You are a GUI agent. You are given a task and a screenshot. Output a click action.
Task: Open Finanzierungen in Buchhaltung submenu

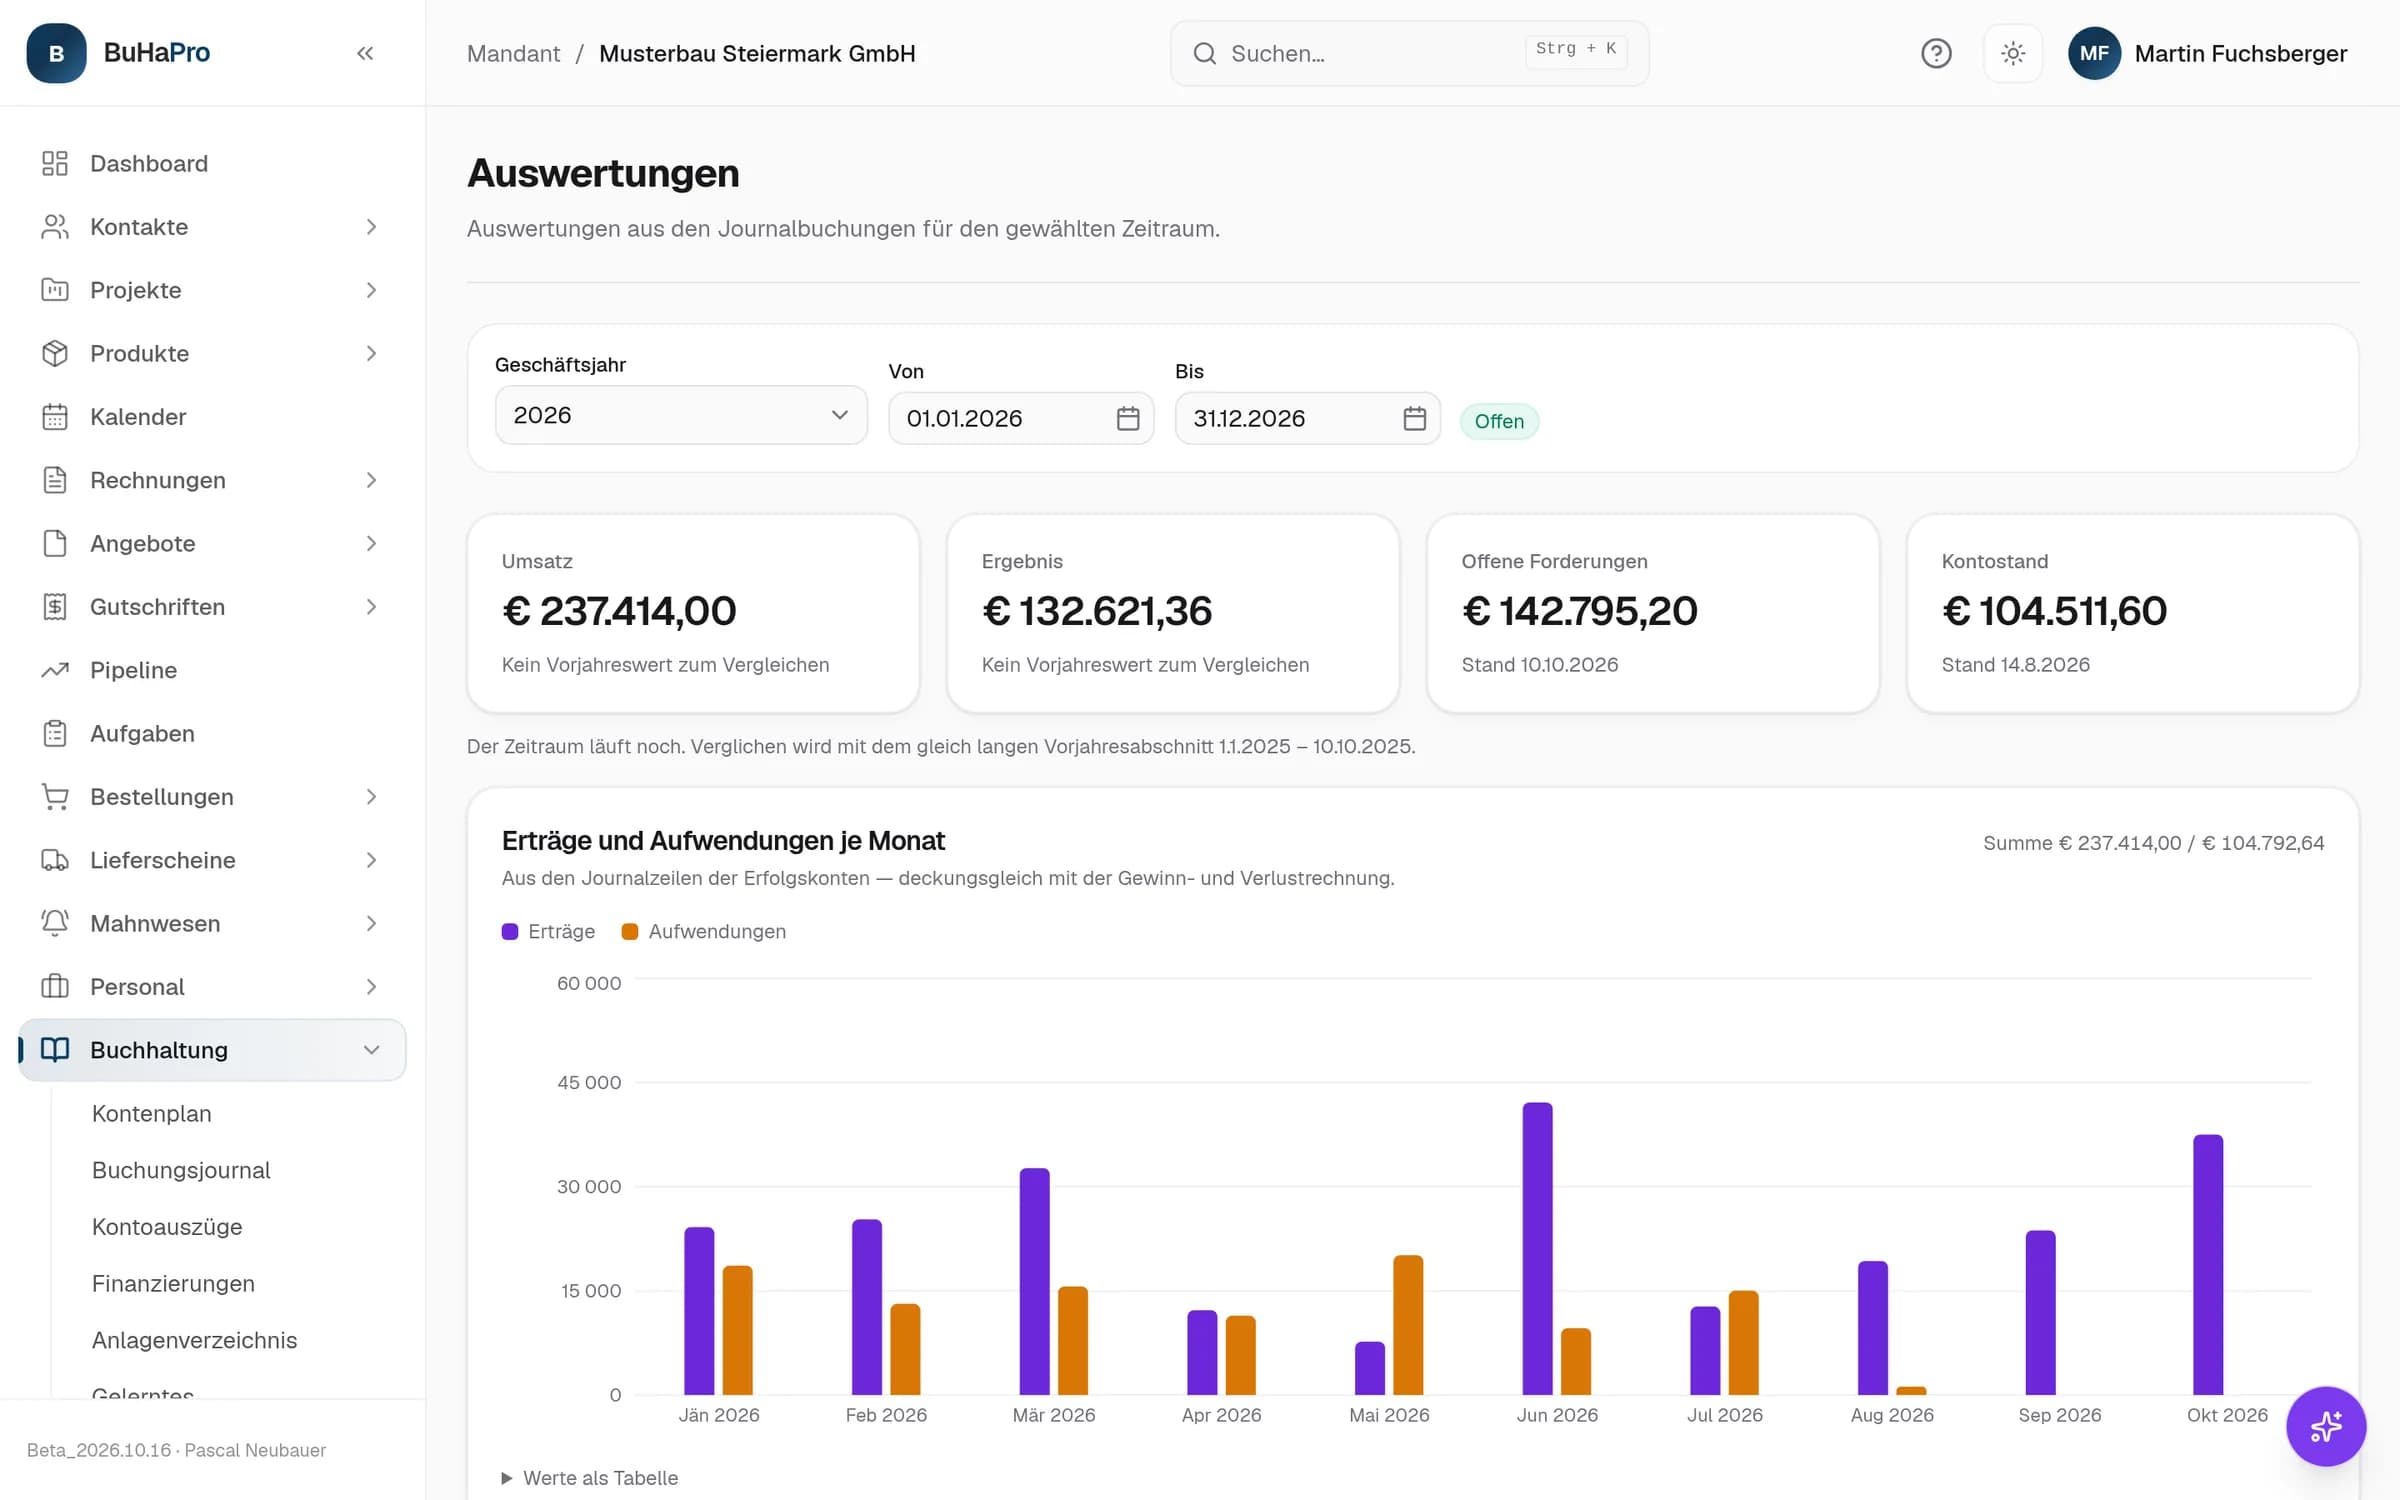coord(173,1283)
